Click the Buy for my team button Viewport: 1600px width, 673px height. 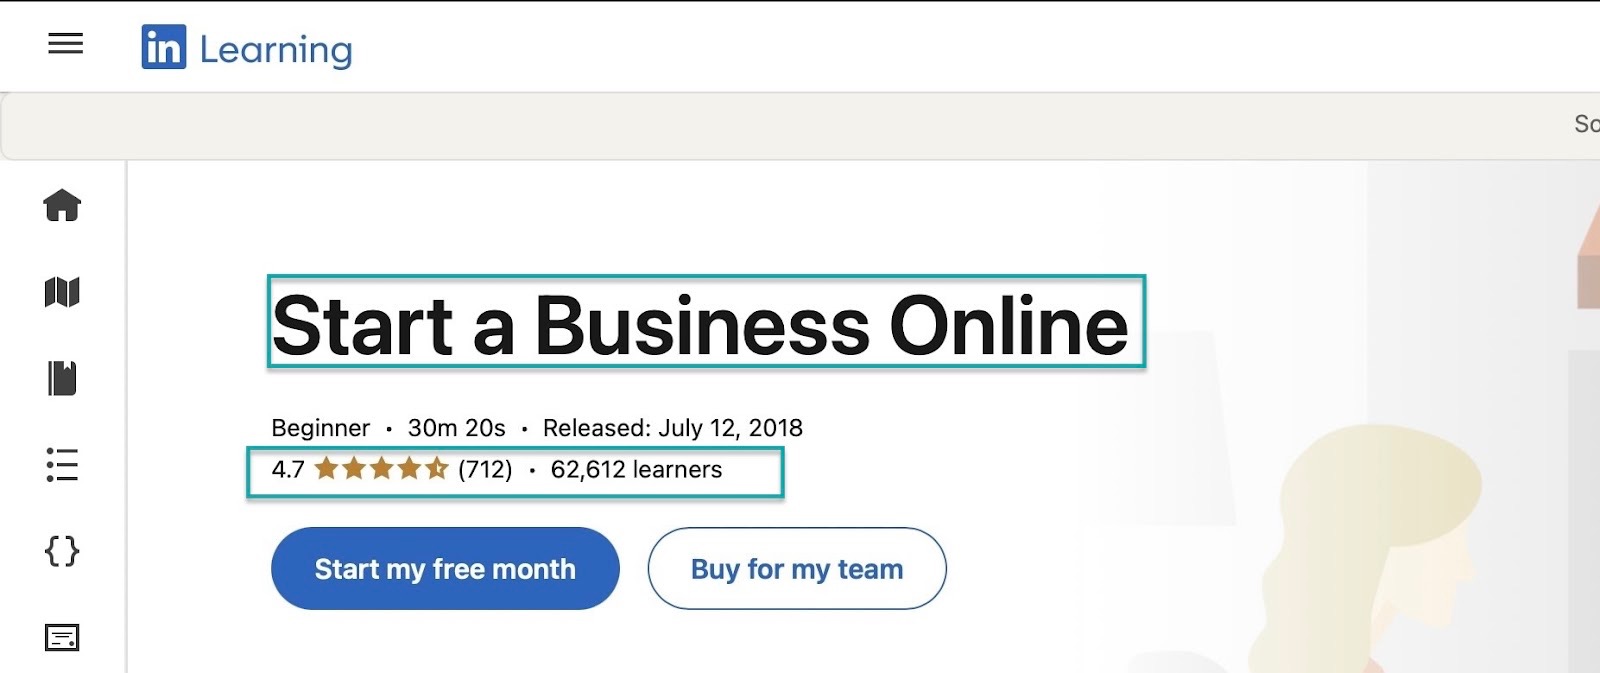[x=797, y=568]
